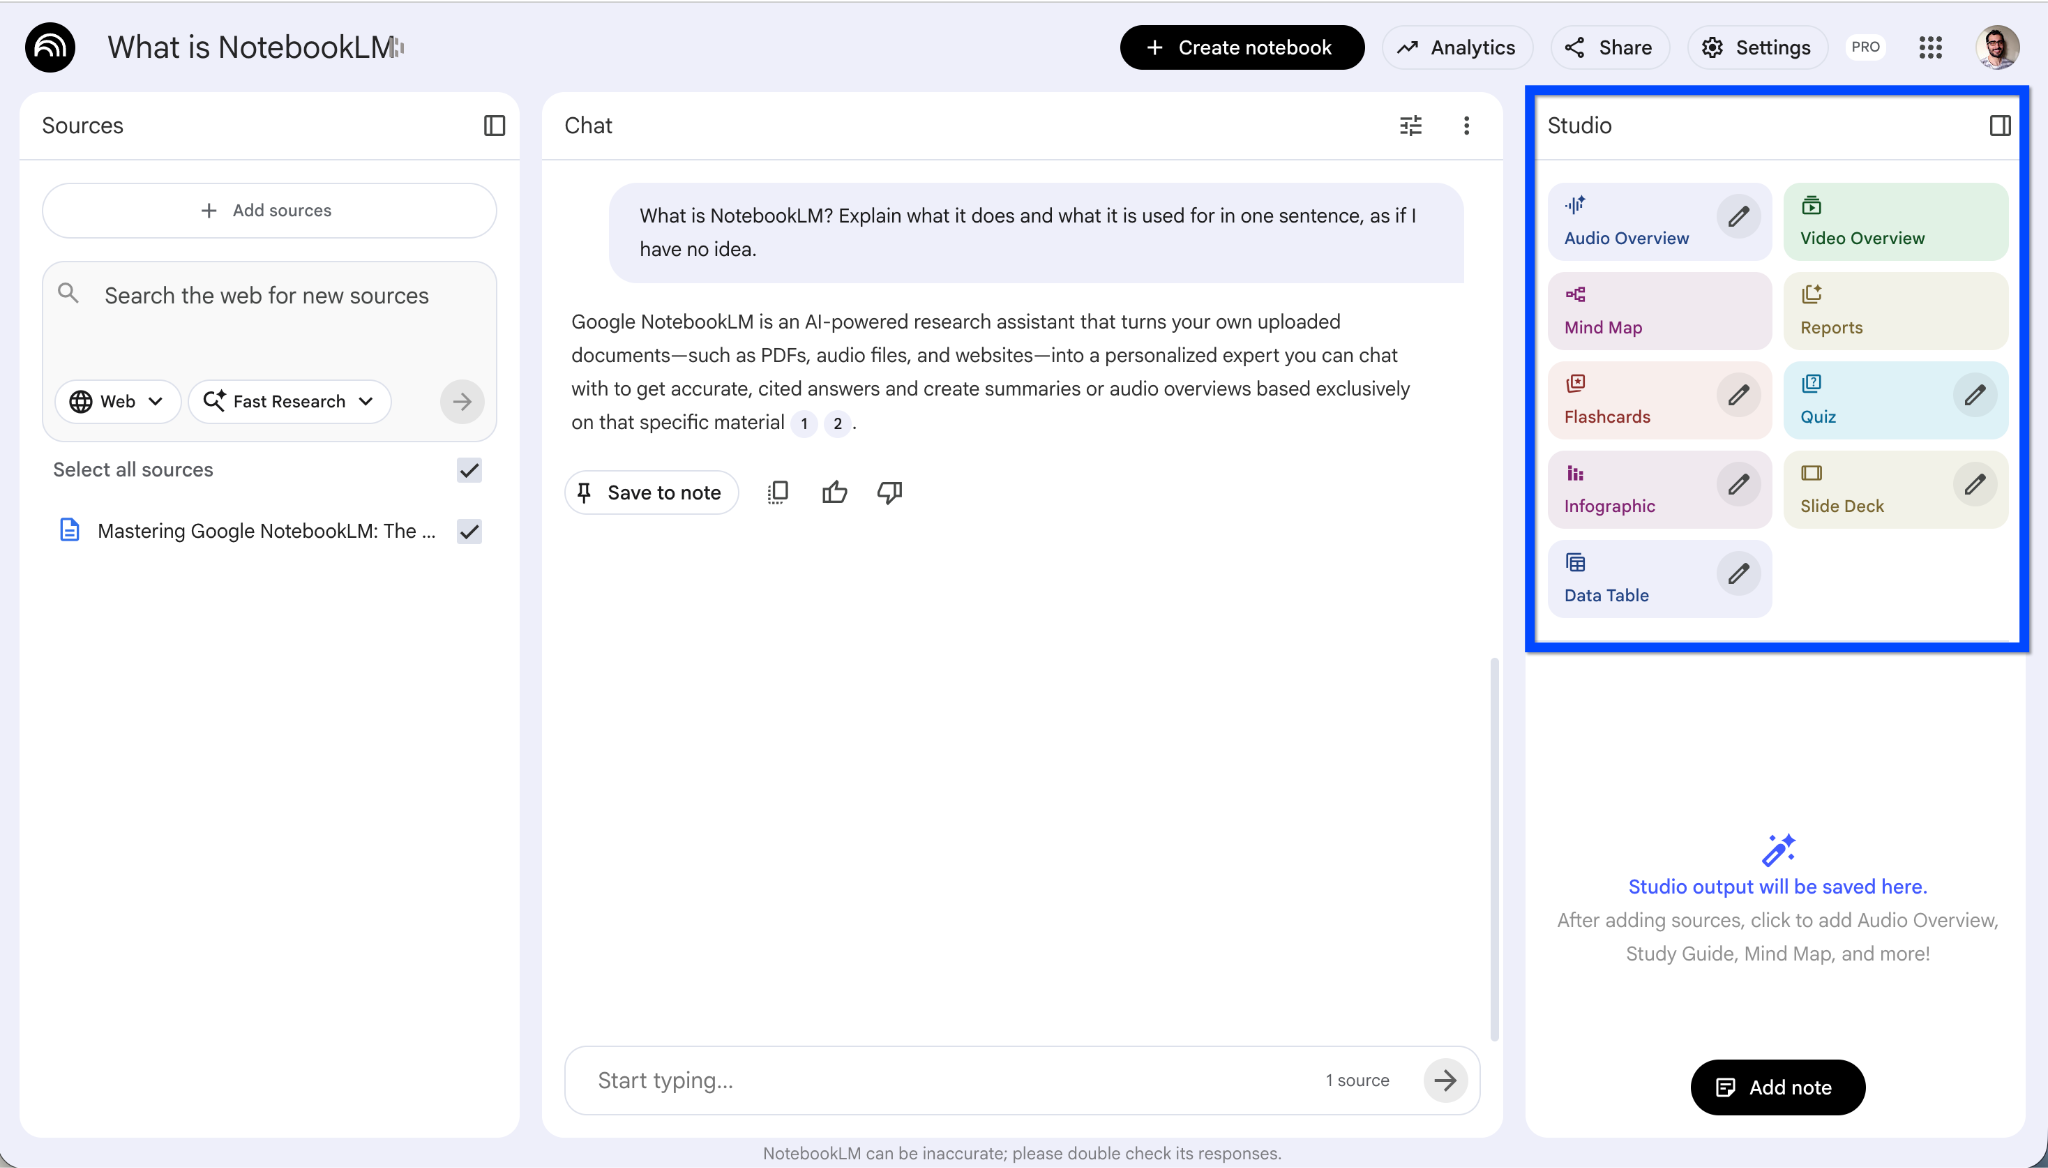Create a new notebook
This screenshot has width=2048, height=1168.
[1241, 47]
